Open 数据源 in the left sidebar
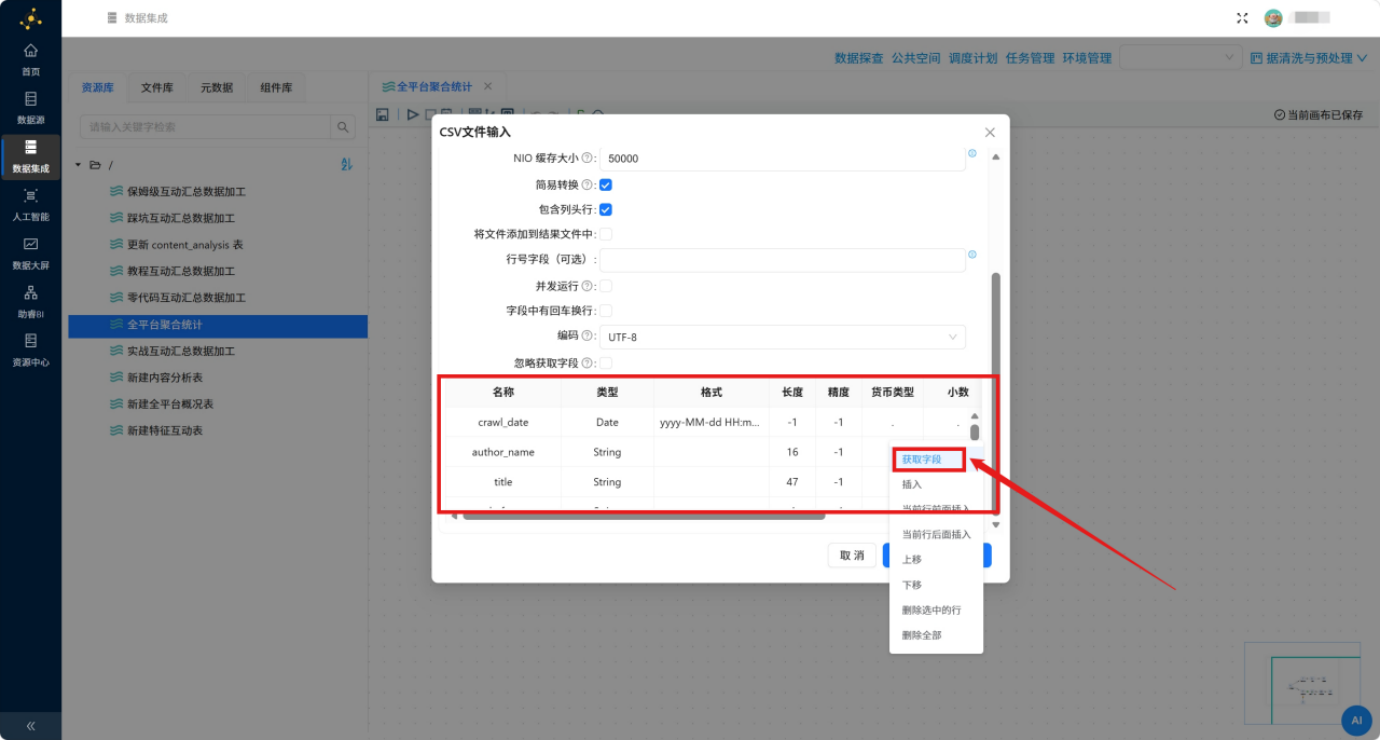The width and height of the screenshot is (1380, 740). (31, 108)
